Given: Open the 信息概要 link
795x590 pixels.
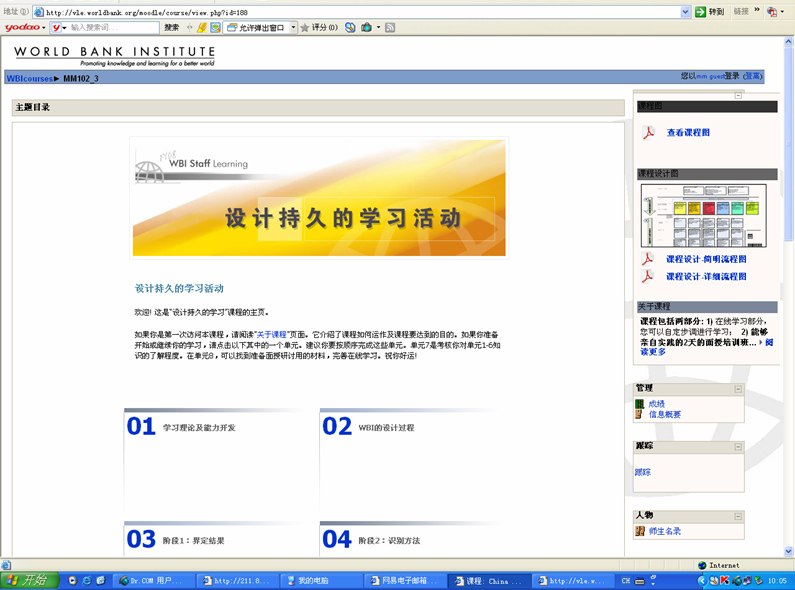Looking at the screenshot, I should pos(665,414).
